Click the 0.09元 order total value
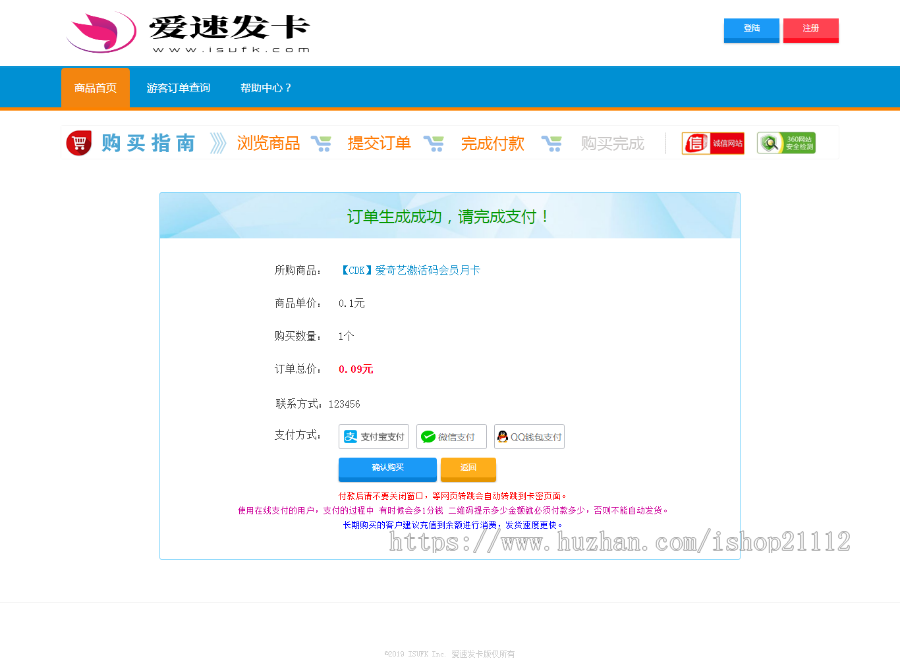Image resolution: width=900 pixels, height=669 pixels. click(x=356, y=369)
